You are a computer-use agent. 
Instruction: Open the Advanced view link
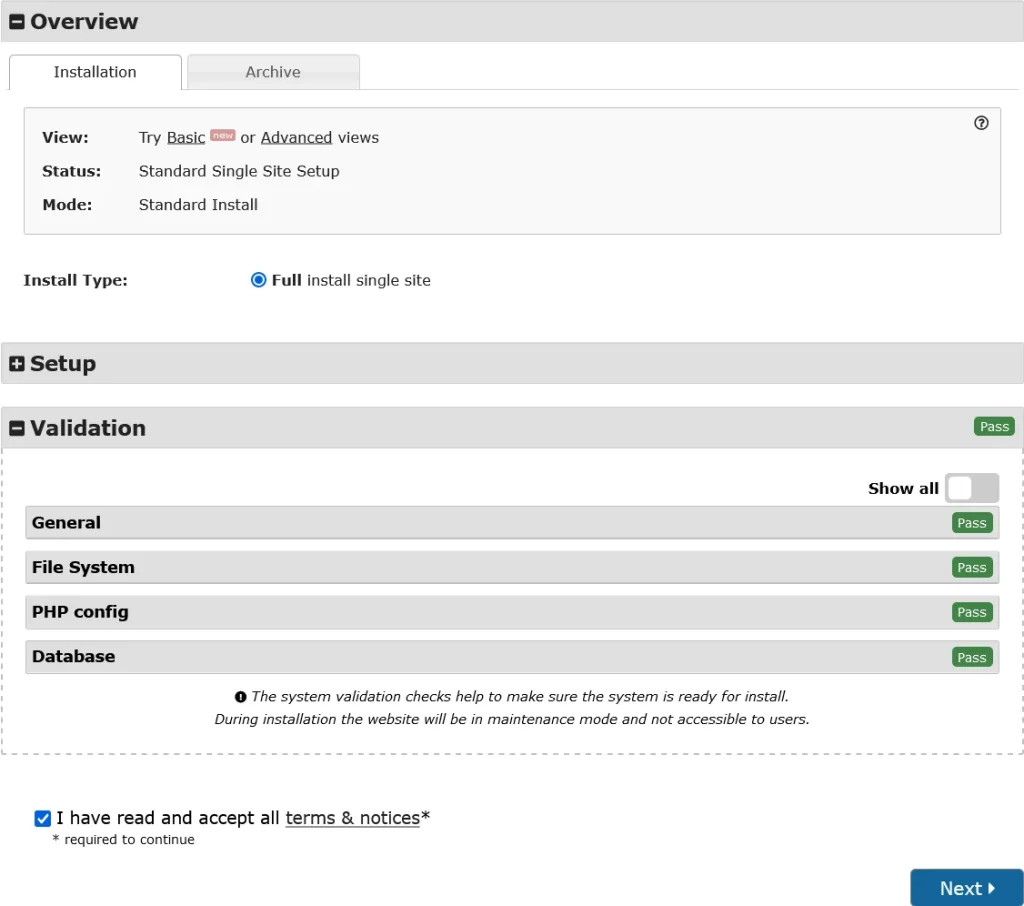tap(296, 138)
